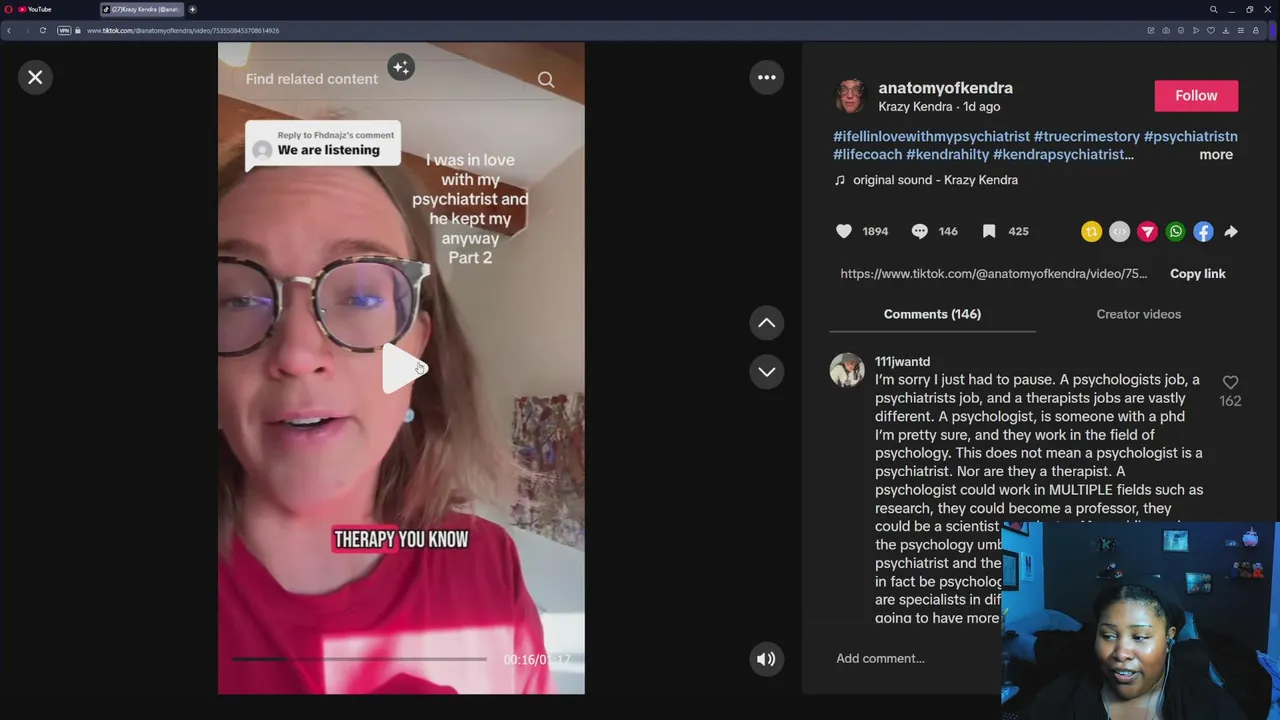Open hashtag #kendrahilty
This screenshot has width=1280, height=720.
[x=947, y=154]
